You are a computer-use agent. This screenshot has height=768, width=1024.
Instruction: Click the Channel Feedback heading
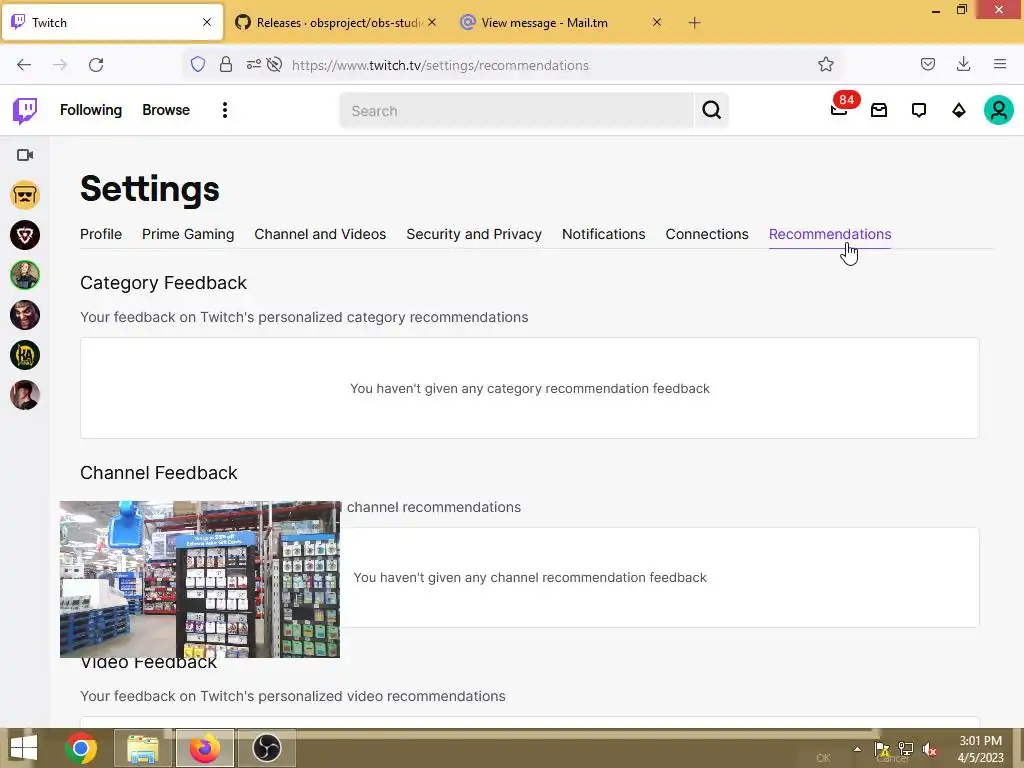point(159,473)
